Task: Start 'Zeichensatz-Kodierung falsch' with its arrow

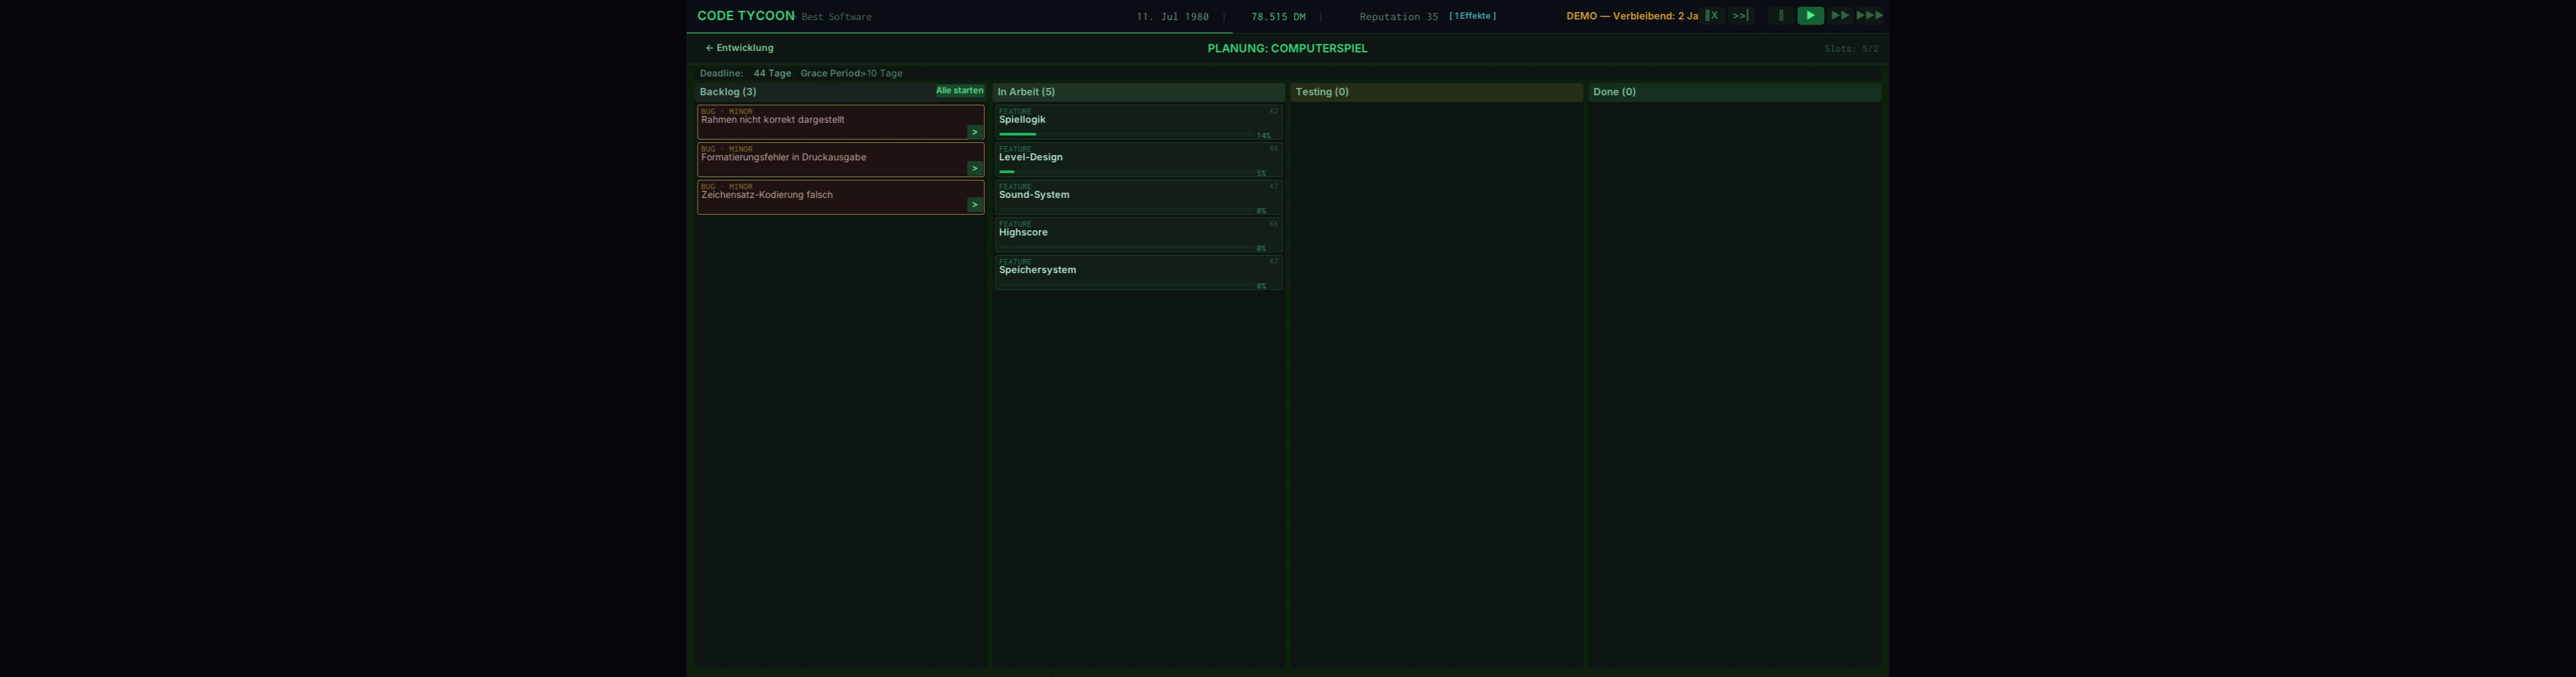Action: point(974,205)
